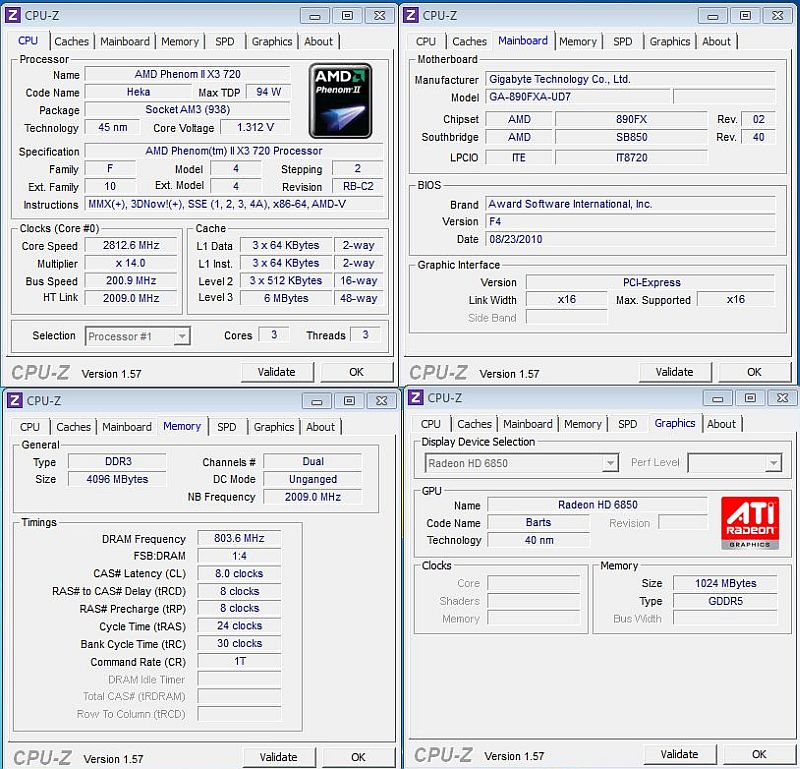Switch to SPD tab in CPU window

(x=224, y=41)
